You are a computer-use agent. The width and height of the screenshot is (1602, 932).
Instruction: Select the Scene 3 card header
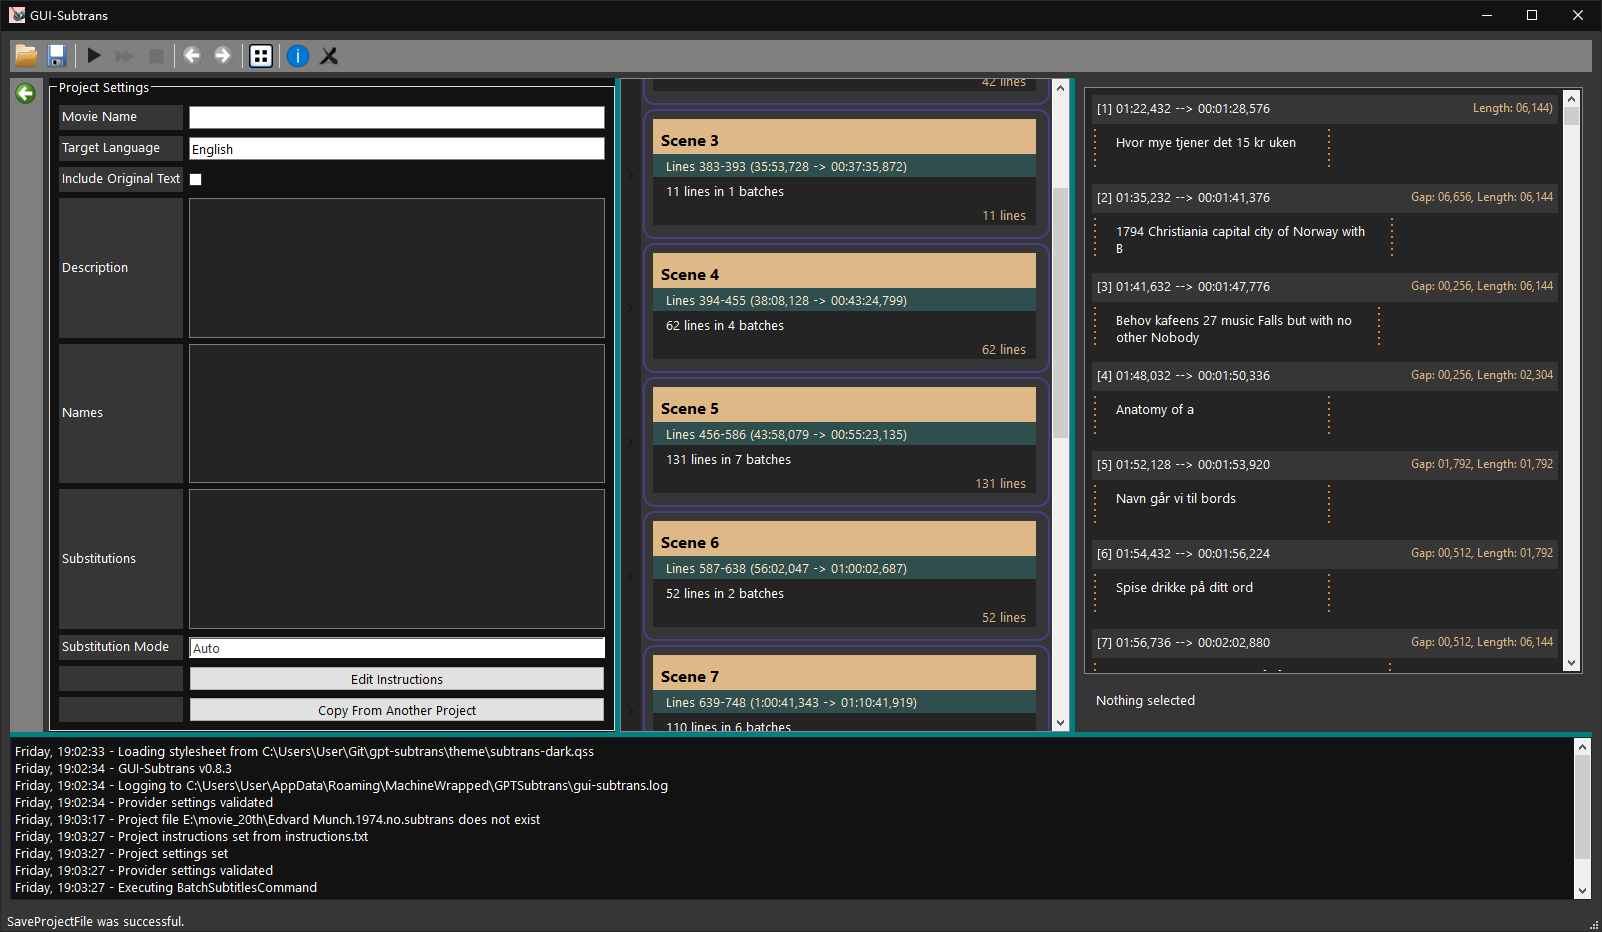pyautogui.click(x=844, y=138)
